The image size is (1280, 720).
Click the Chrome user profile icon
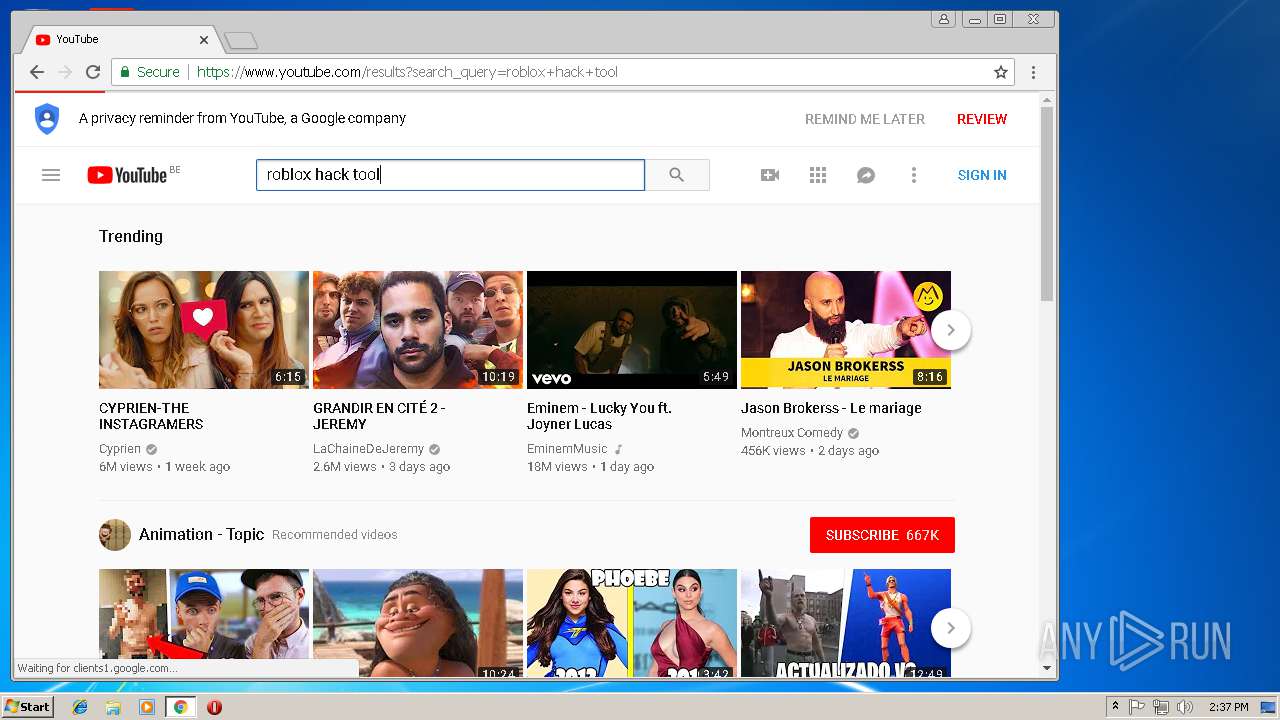click(x=943, y=19)
